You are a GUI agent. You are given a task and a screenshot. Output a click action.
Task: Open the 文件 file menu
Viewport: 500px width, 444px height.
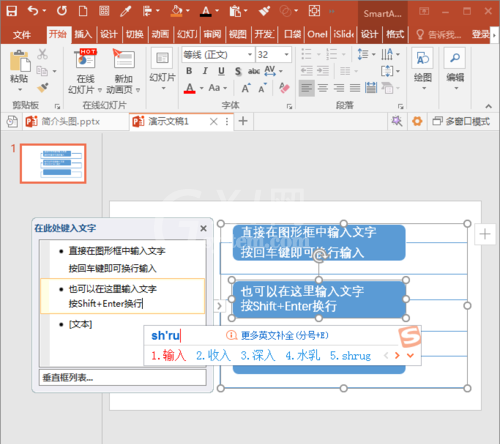(x=22, y=34)
